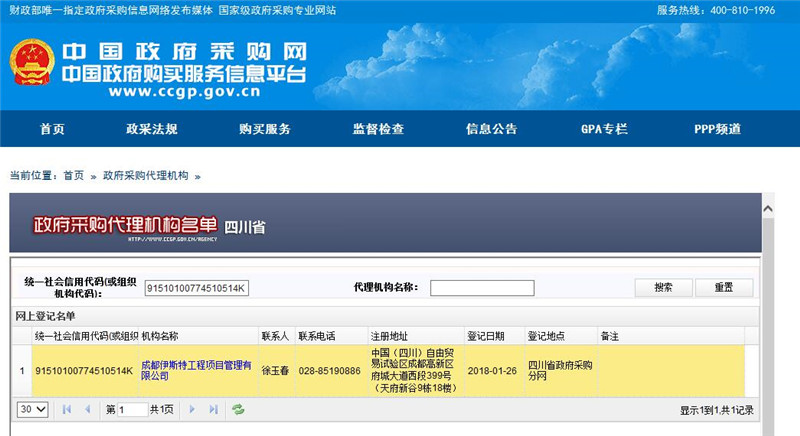
Task: Jump to last page of results
Action: pos(212,409)
